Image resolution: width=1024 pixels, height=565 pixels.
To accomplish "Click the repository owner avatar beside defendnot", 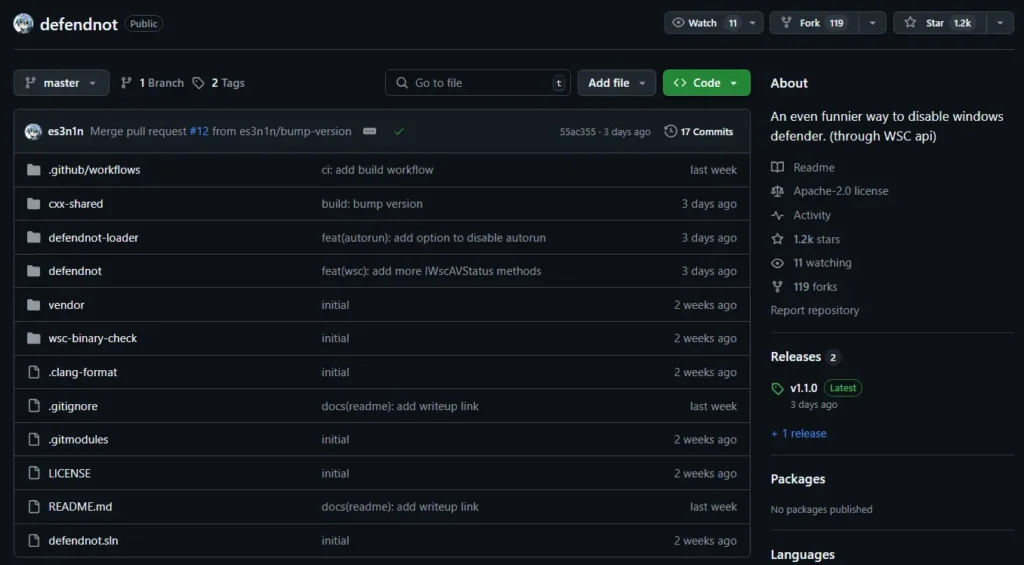I will pos(24,24).
